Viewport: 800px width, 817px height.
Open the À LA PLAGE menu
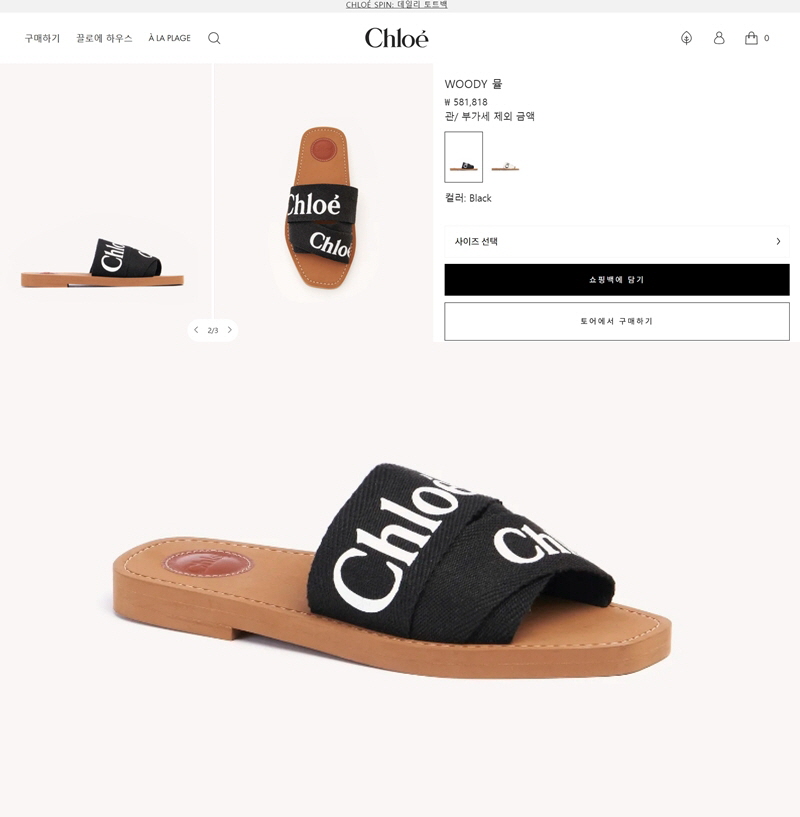point(169,38)
